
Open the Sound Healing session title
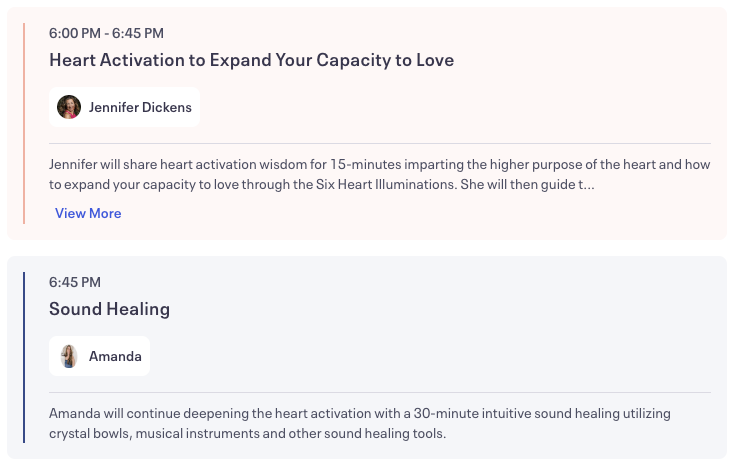[109, 309]
